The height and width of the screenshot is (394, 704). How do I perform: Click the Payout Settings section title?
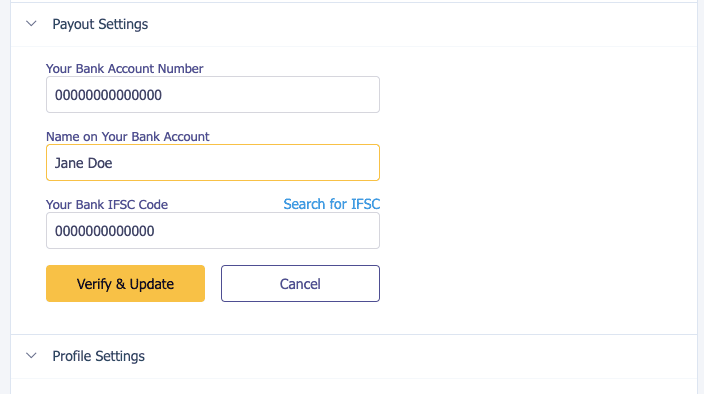tap(100, 24)
